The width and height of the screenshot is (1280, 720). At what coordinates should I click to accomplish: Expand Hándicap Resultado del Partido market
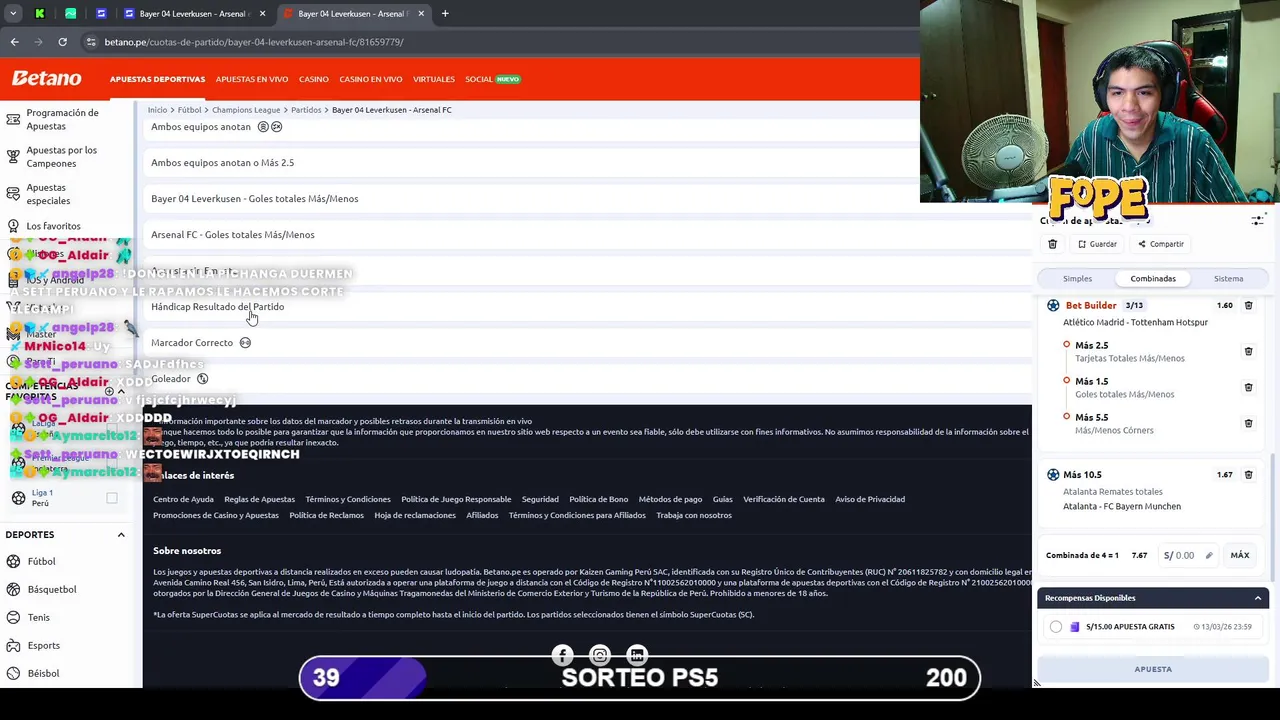click(x=587, y=307)
